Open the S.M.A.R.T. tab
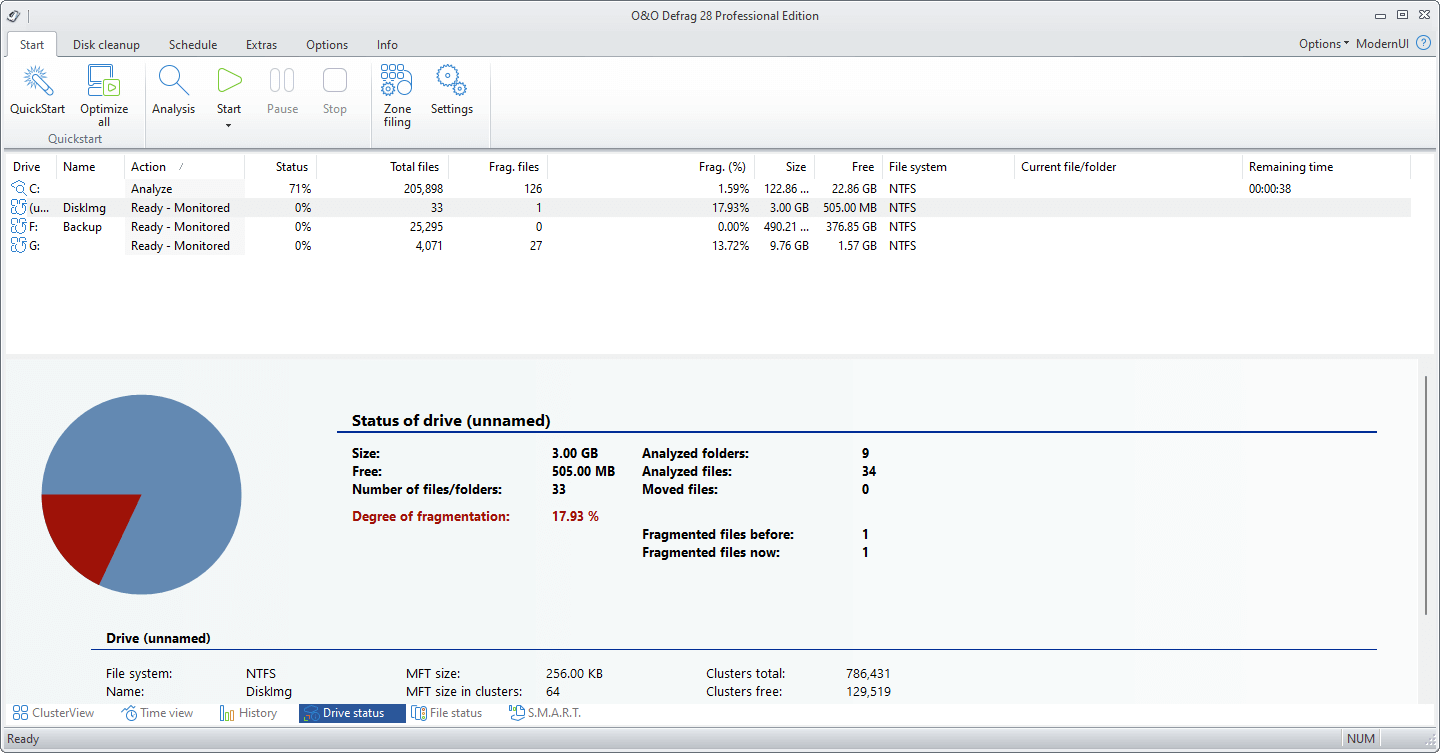This screenshot has width=1440, height=753. [545, 713]
